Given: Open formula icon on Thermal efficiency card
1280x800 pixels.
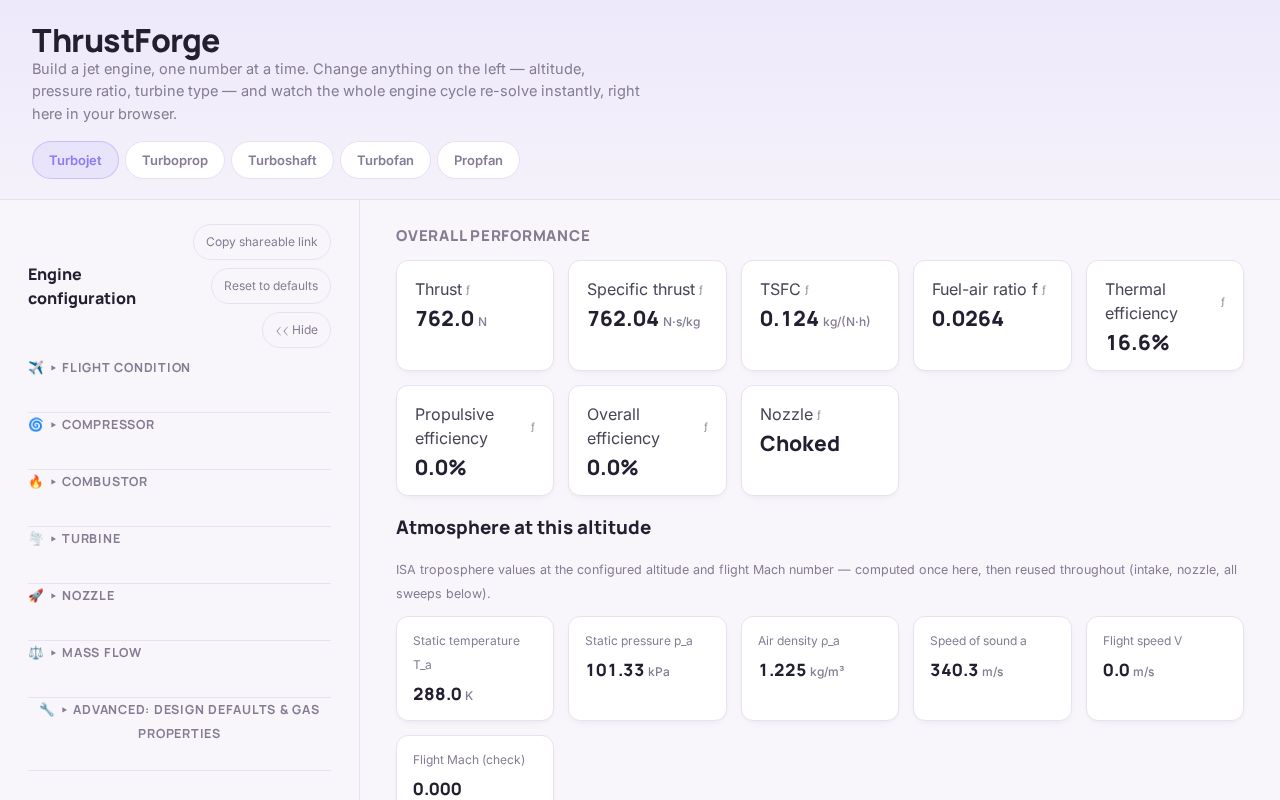Looking at the screenshot, I should coord(1222,302).
